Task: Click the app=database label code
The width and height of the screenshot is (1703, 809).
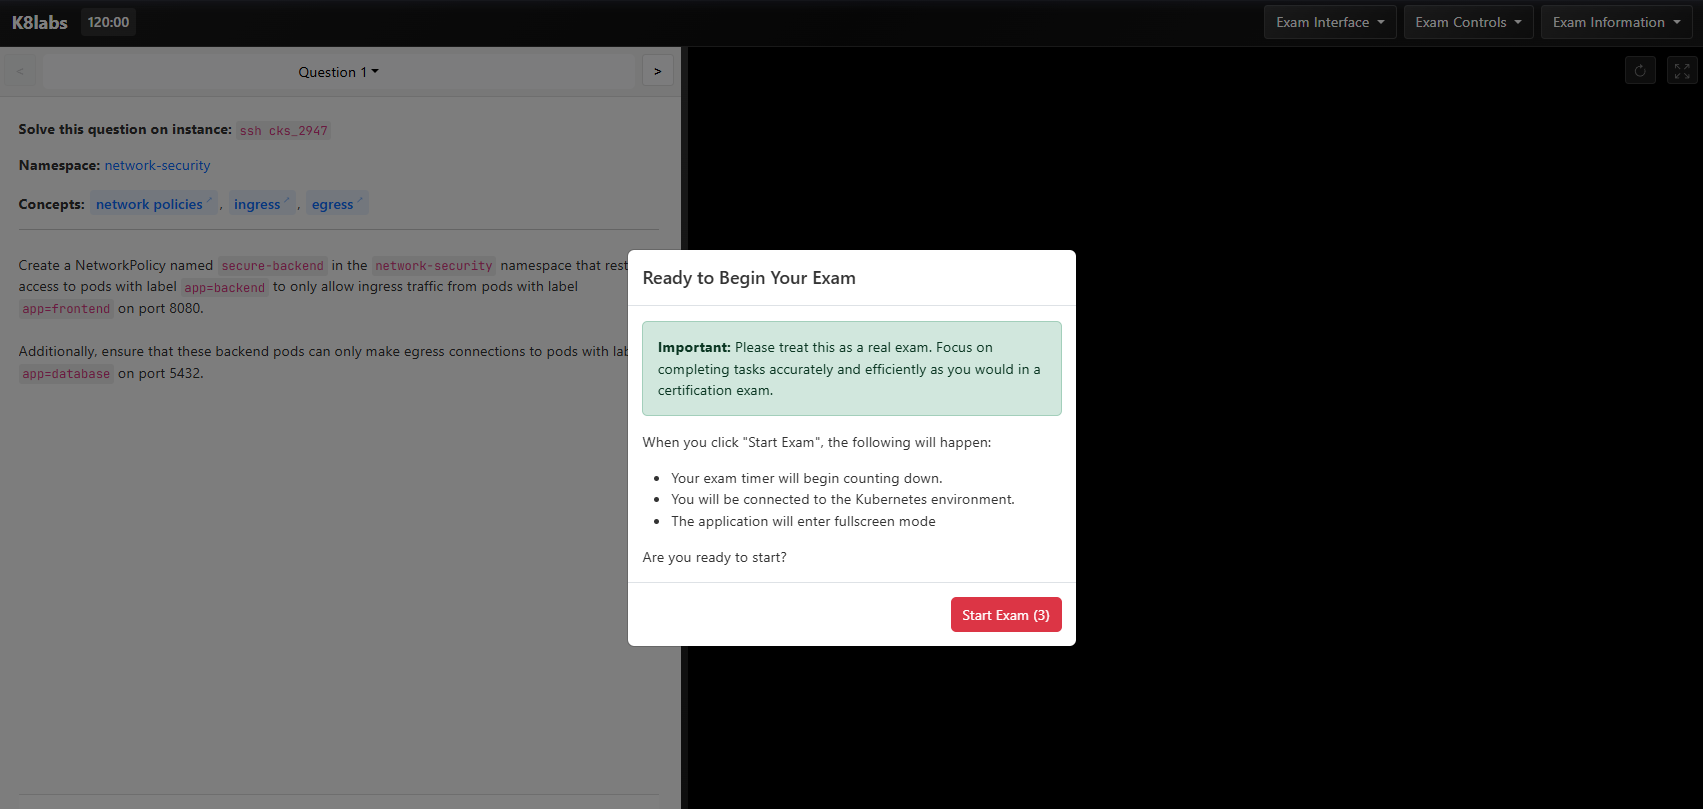Action: (66, 374)
